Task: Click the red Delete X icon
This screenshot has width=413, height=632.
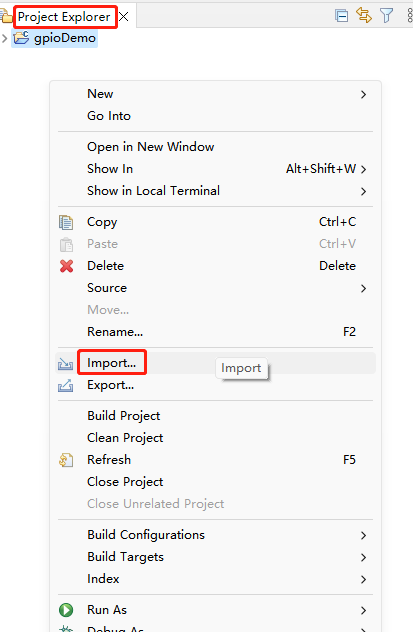Action: tap(66, 266)
